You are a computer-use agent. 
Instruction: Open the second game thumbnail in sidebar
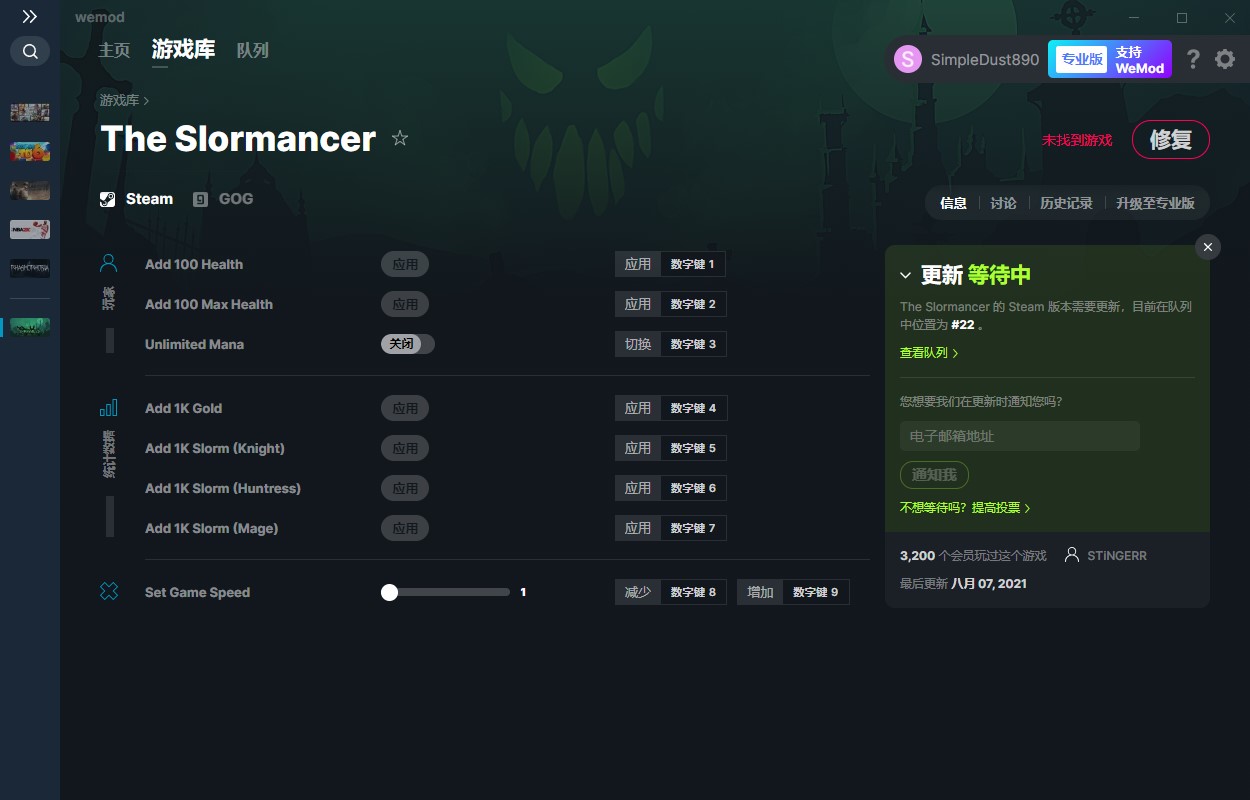click(30, 151)
